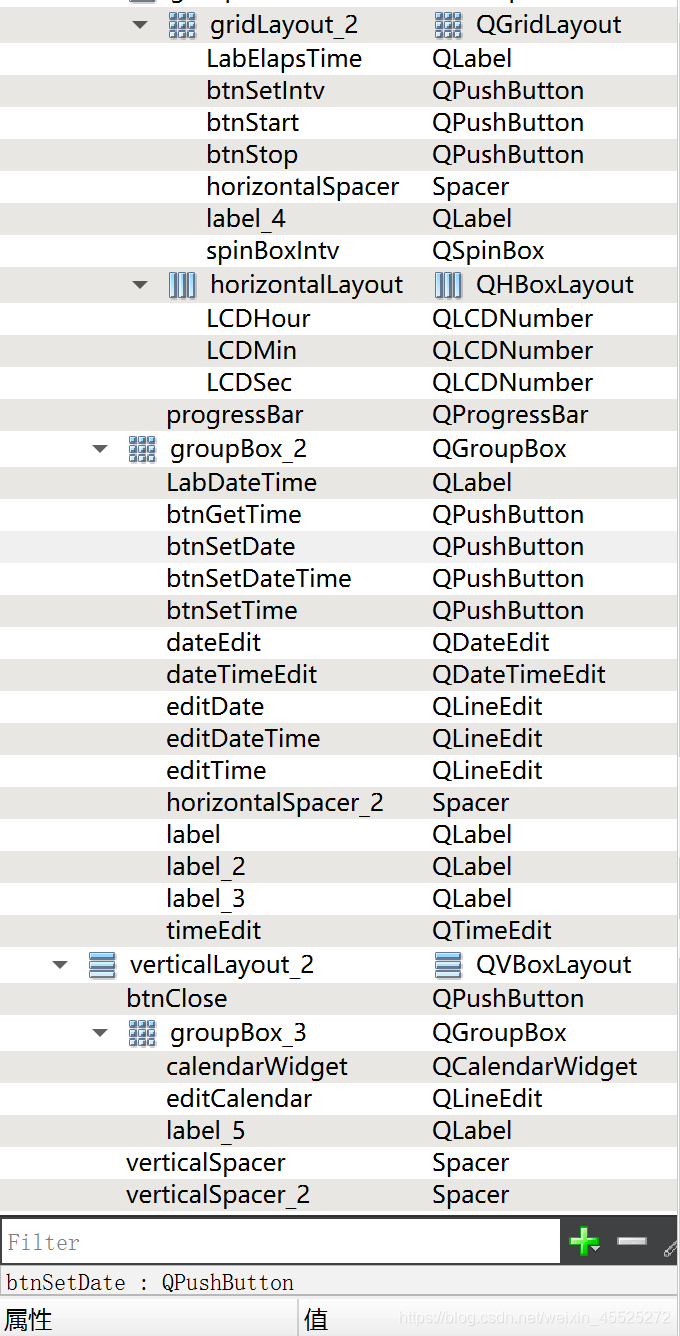Collapse the groupBox_3 tree node
Image resolution: width=680 pixels, height=1336 pixels.
(x=100, y=1033)
